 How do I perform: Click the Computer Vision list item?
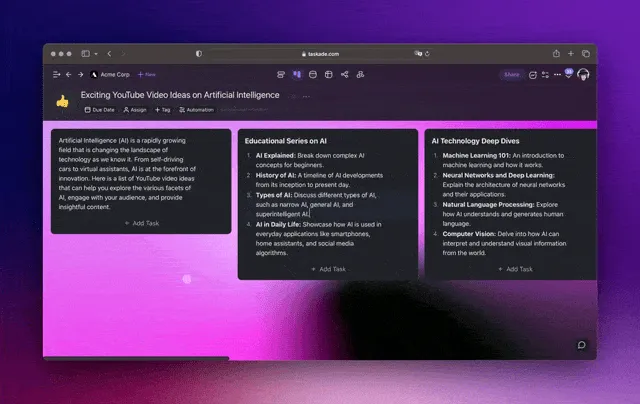tap(504, 244)
